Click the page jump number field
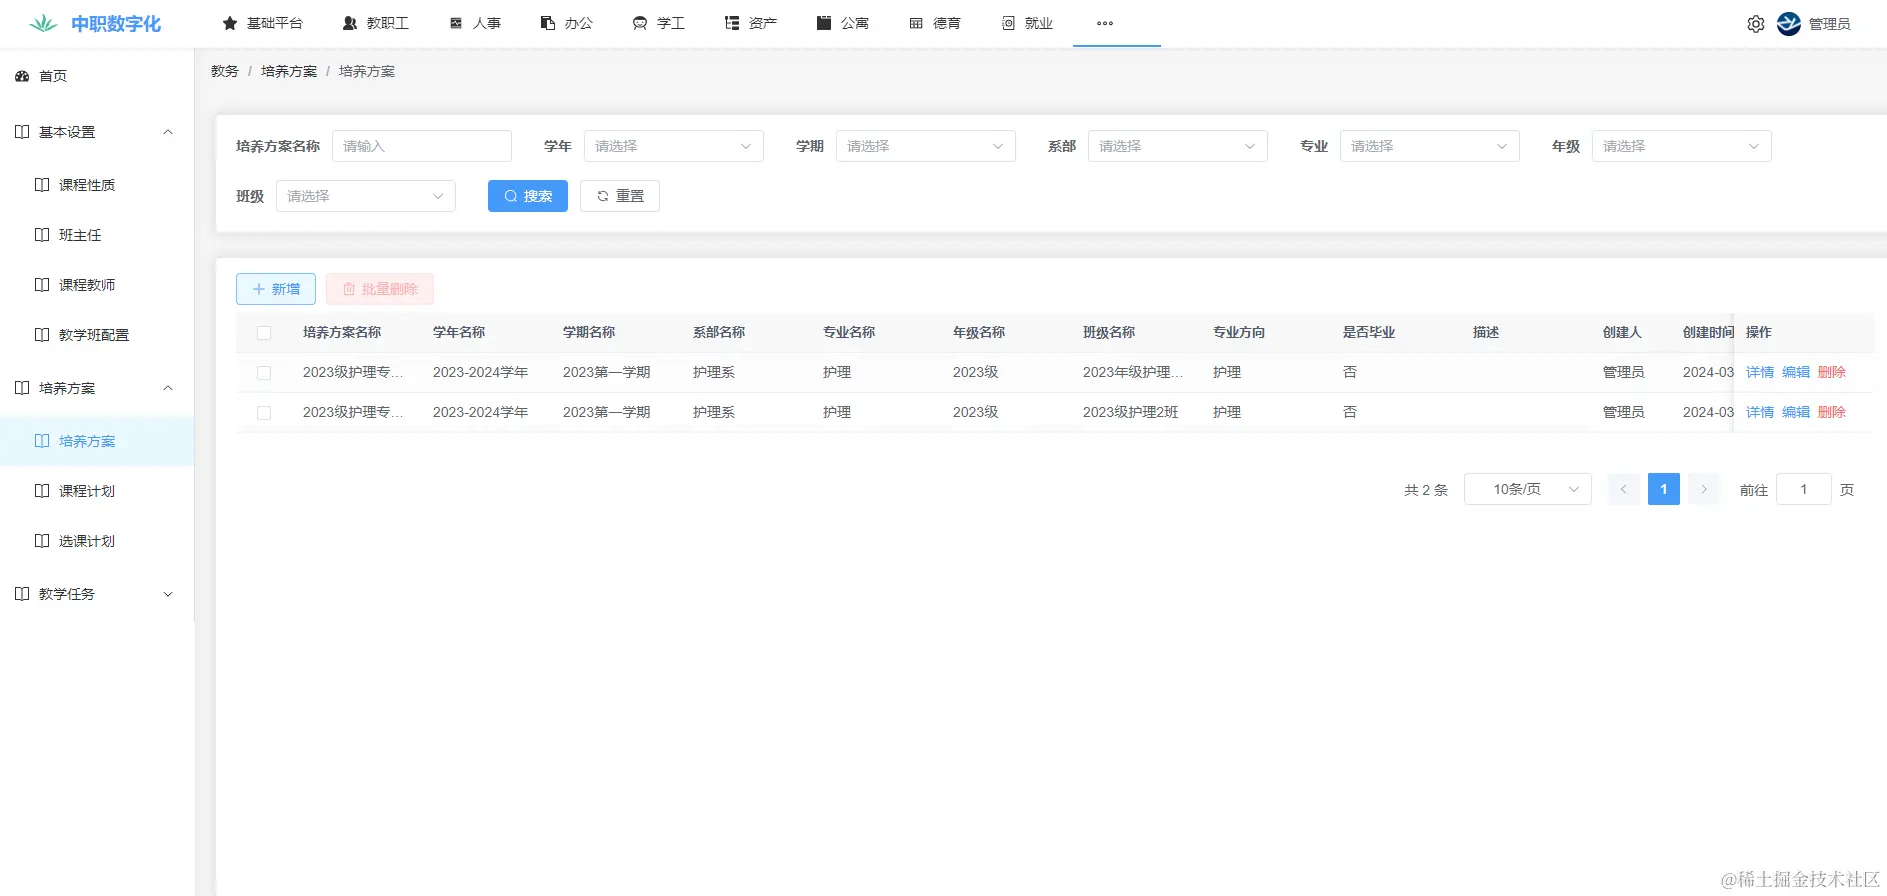The image size is (1887, 896). (1804, 489)
